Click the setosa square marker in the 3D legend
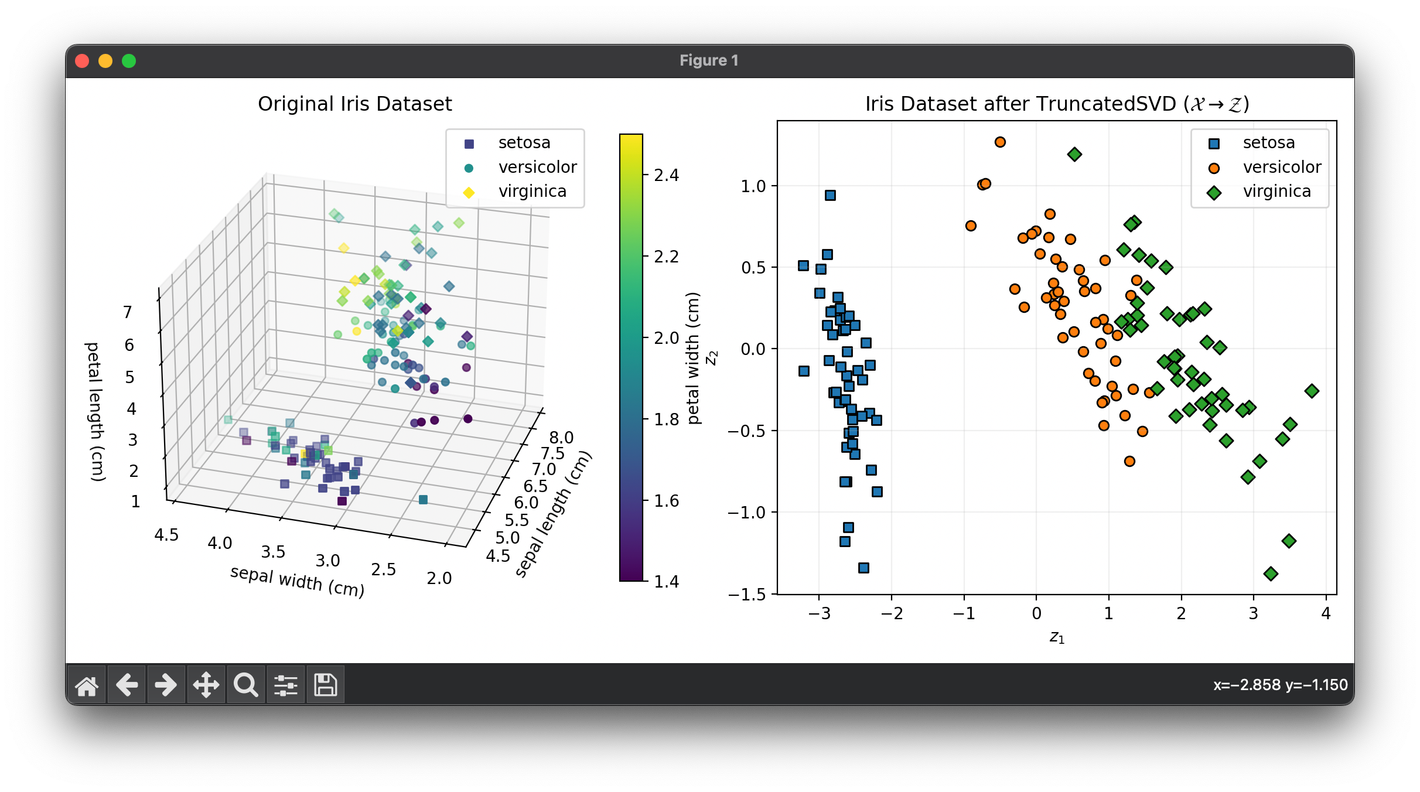 click(469, 143)
